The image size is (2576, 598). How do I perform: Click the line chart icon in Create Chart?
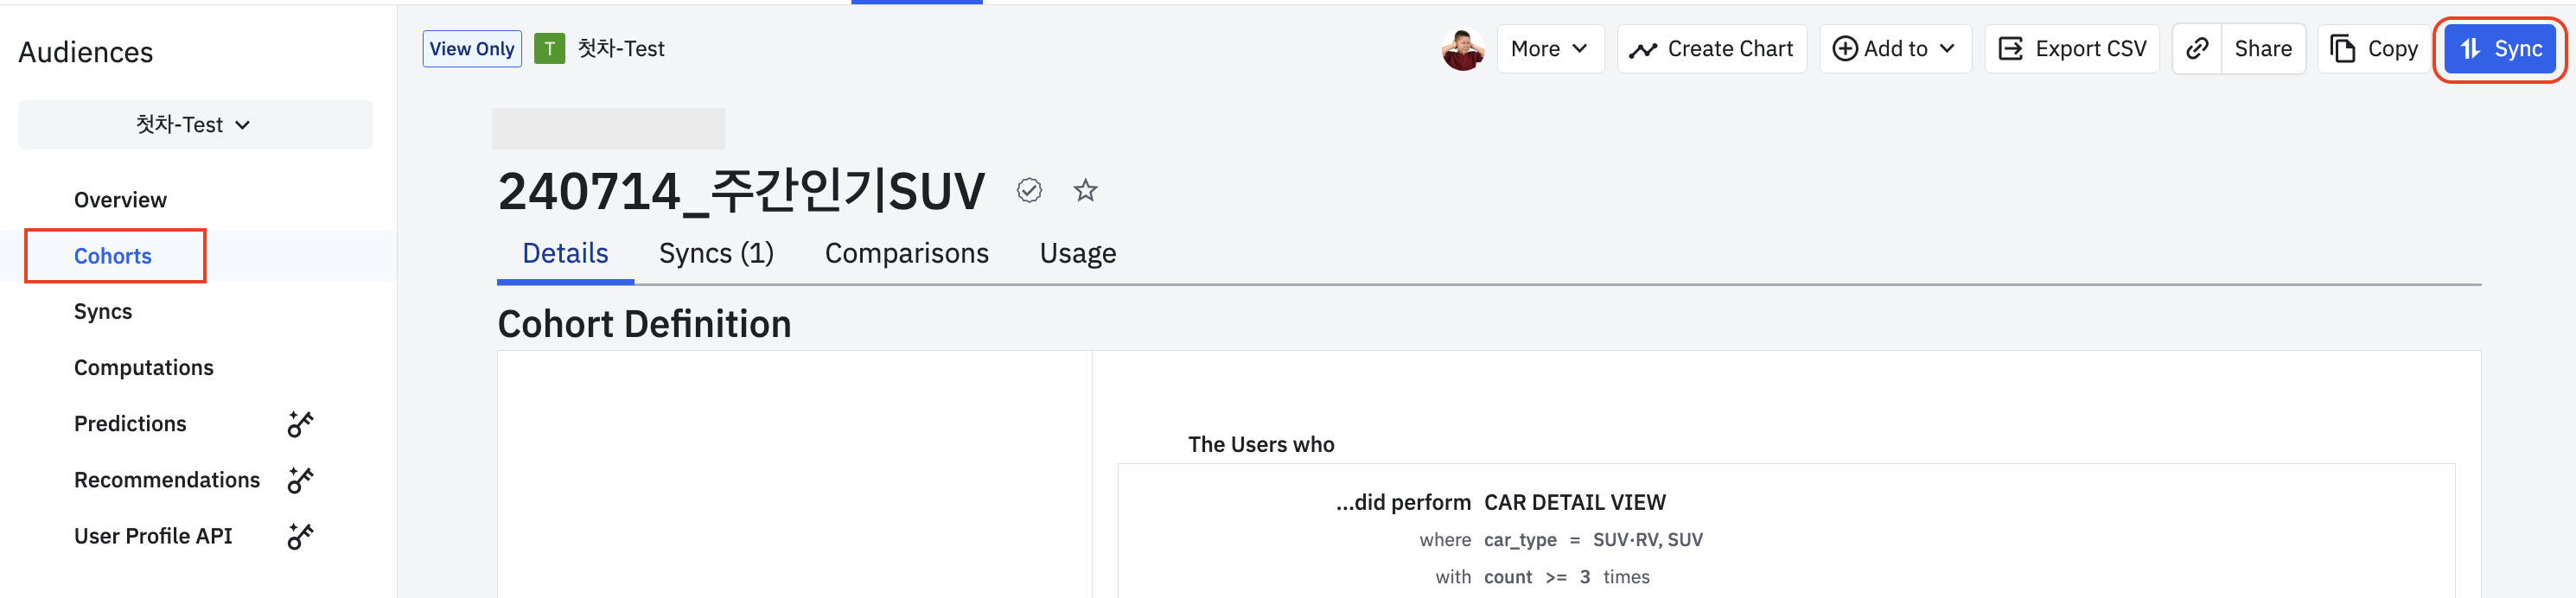point(1643,50)
